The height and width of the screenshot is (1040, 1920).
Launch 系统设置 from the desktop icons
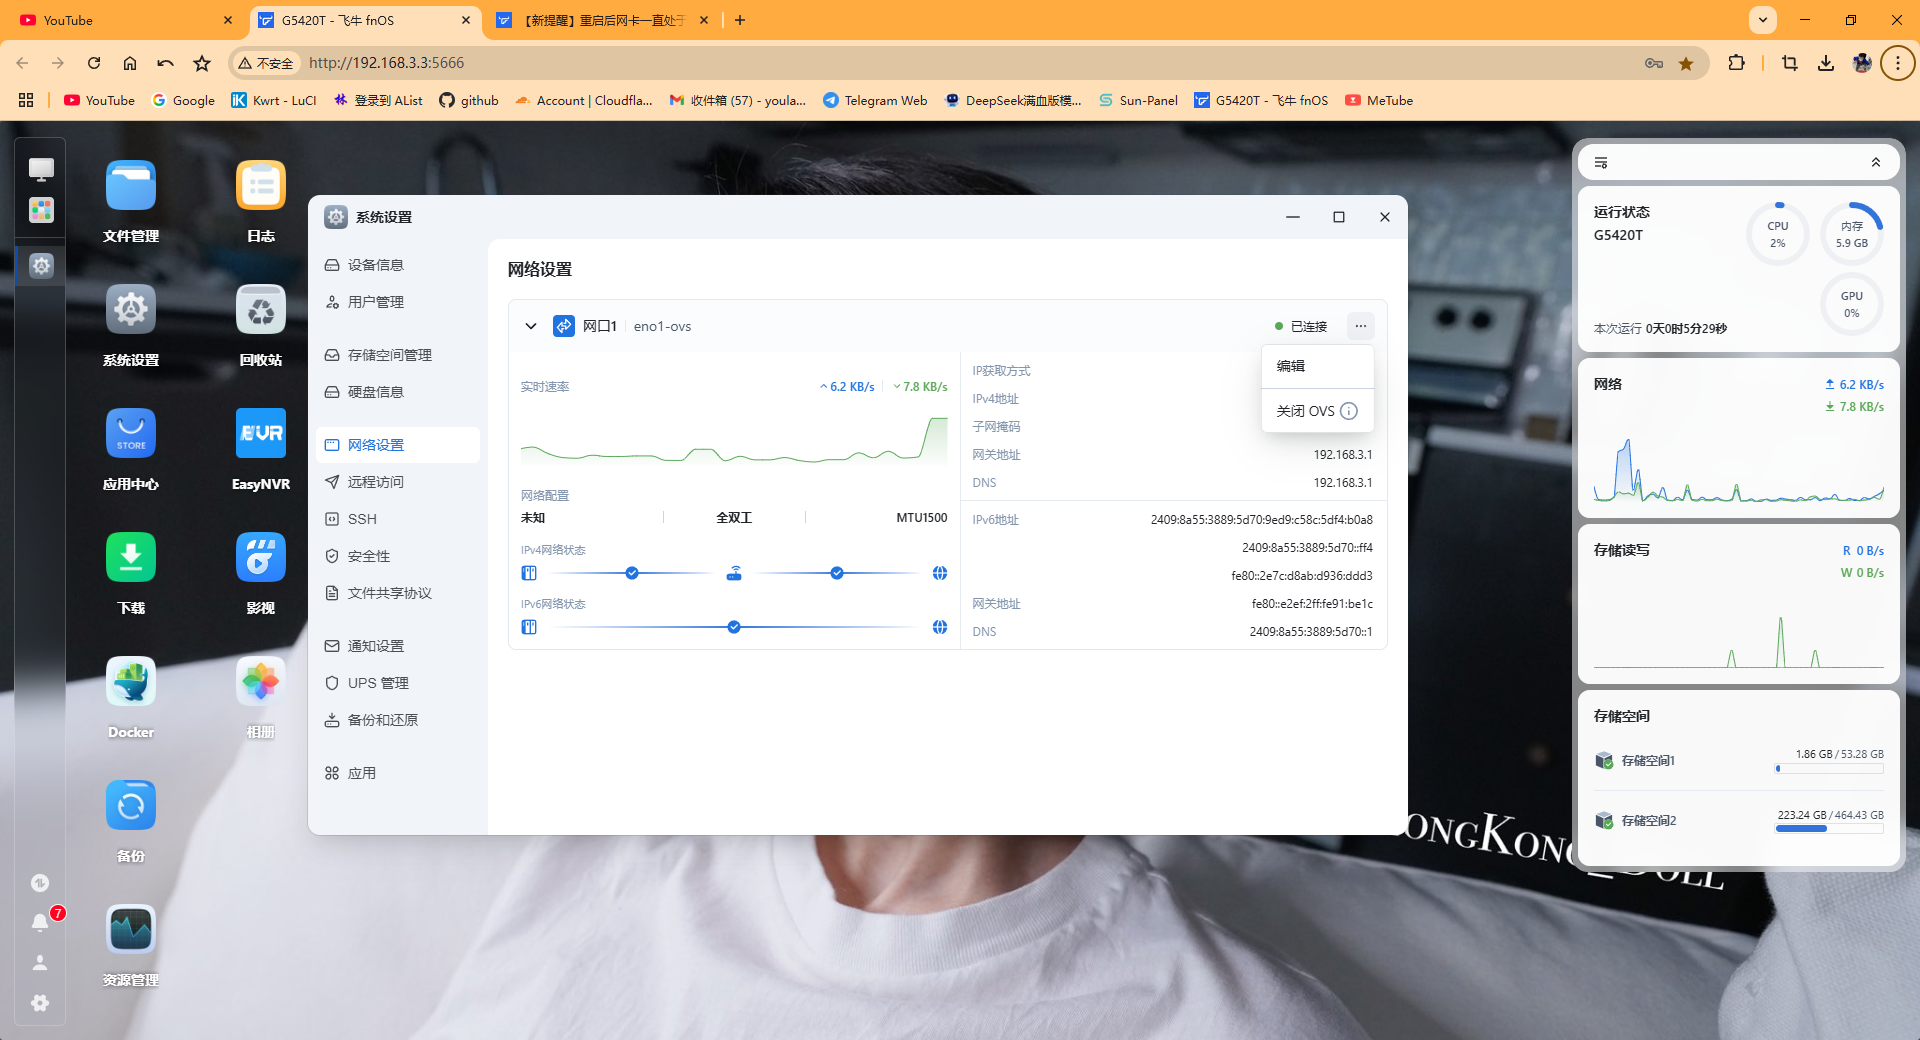click(x=131, y=310)
